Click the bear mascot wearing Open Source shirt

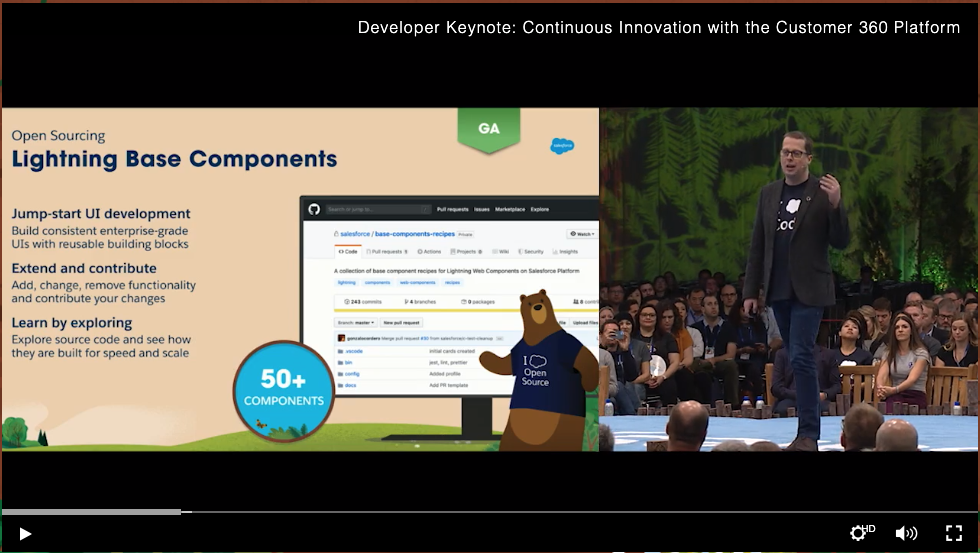[539, 370]
